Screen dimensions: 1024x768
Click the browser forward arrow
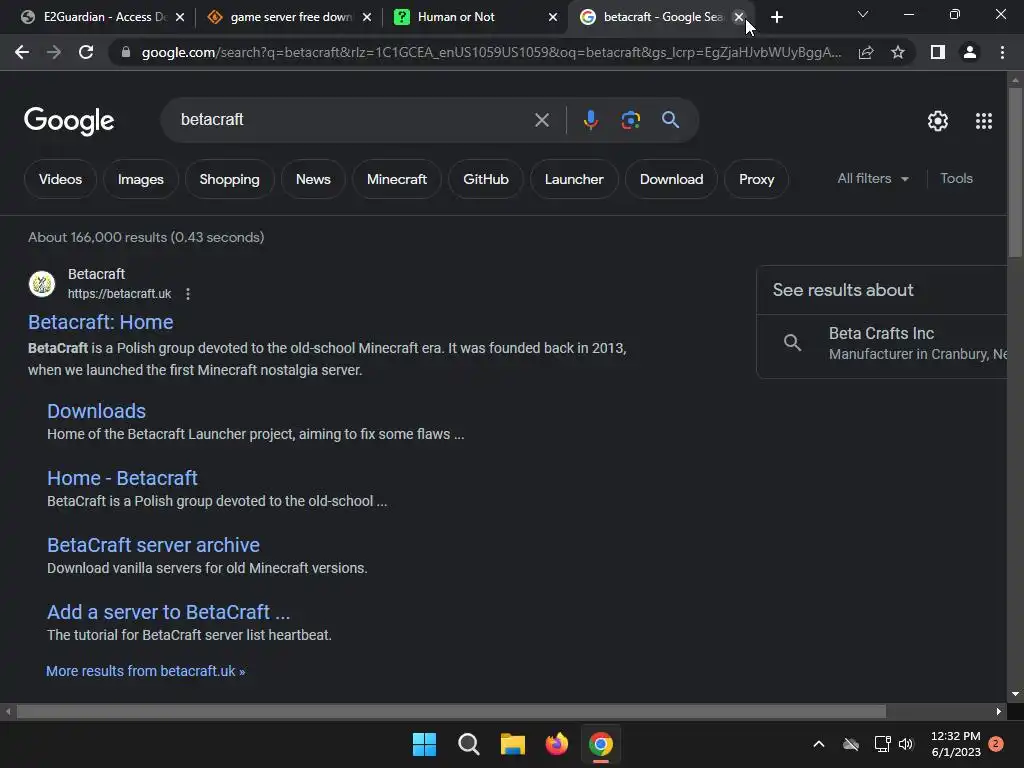[x=54, y=52]
